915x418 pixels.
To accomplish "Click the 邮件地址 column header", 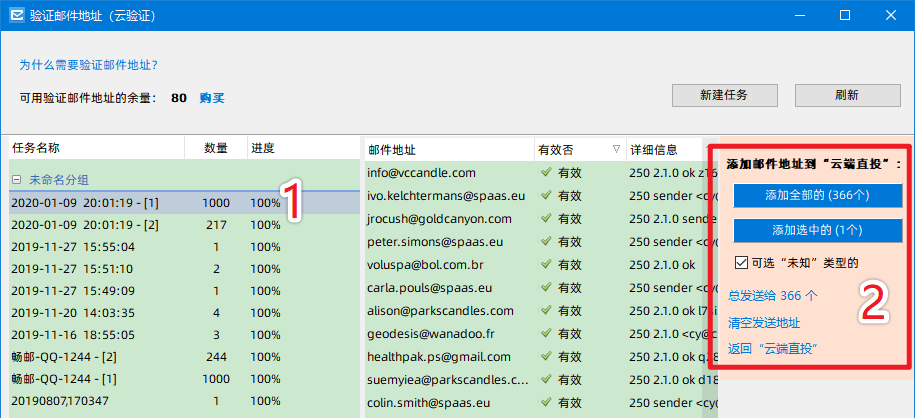I will click(x=449, y=149).
